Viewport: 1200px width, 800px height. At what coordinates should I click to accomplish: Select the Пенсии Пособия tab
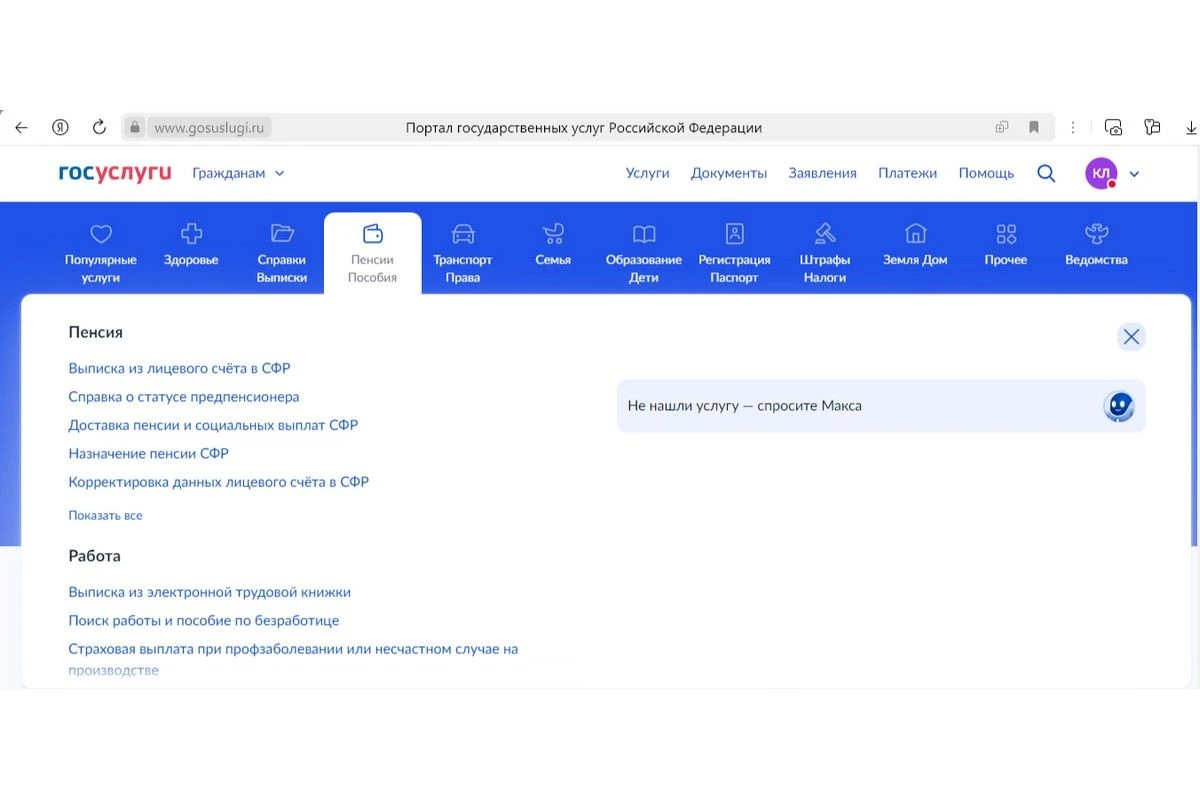coord(372,254)
